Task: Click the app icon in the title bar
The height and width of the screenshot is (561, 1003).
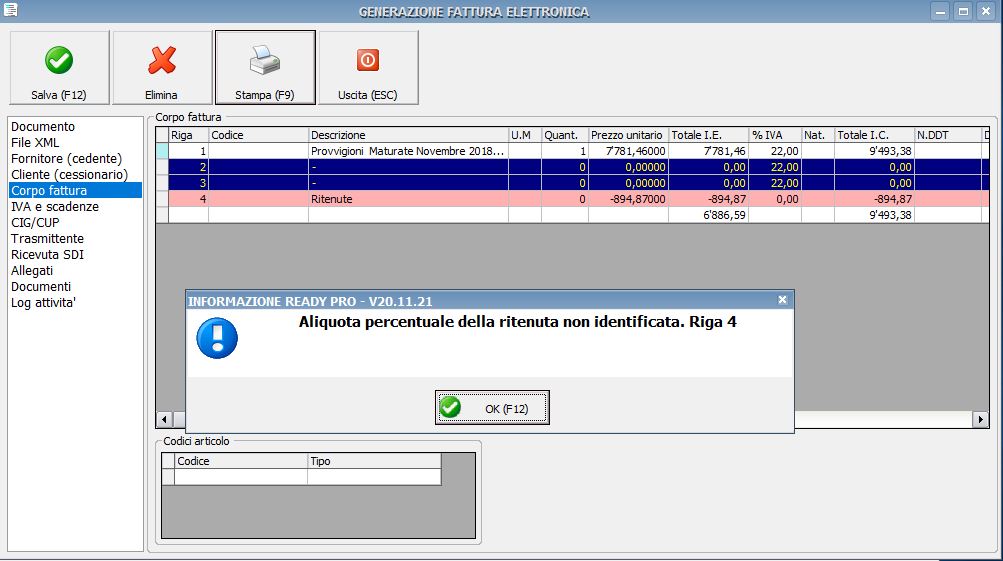Action: tap(10, 10)
